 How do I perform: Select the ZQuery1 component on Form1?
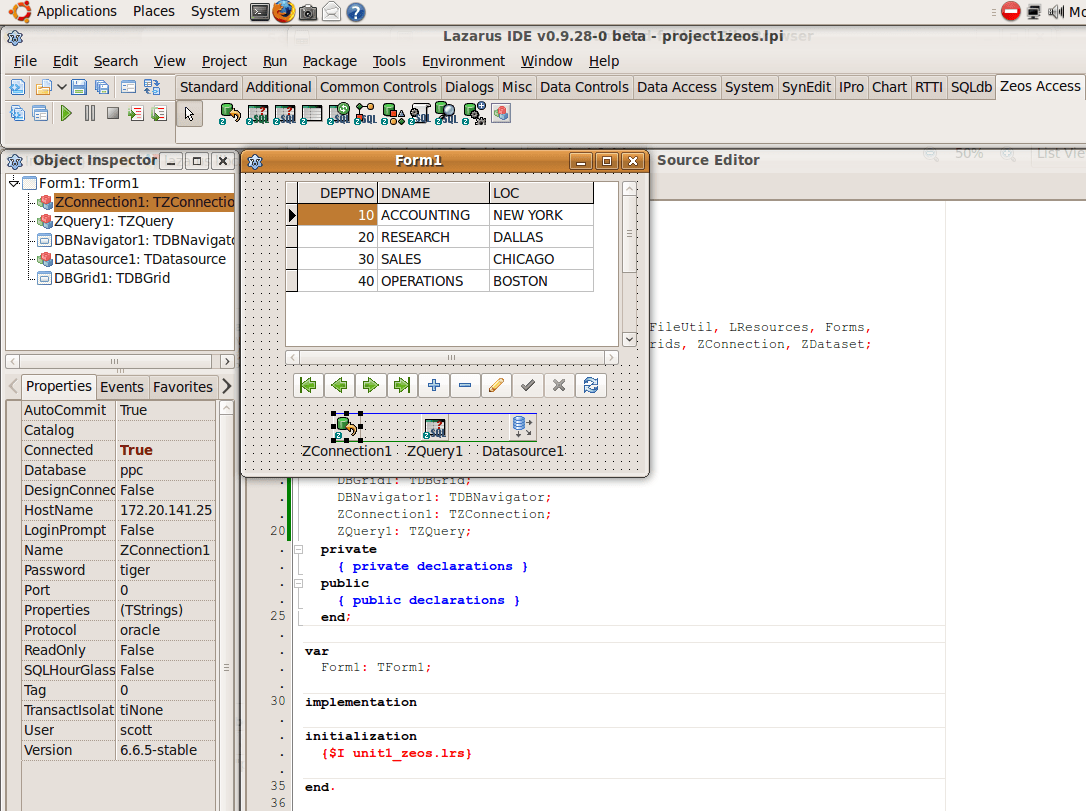tap(435, 428)
